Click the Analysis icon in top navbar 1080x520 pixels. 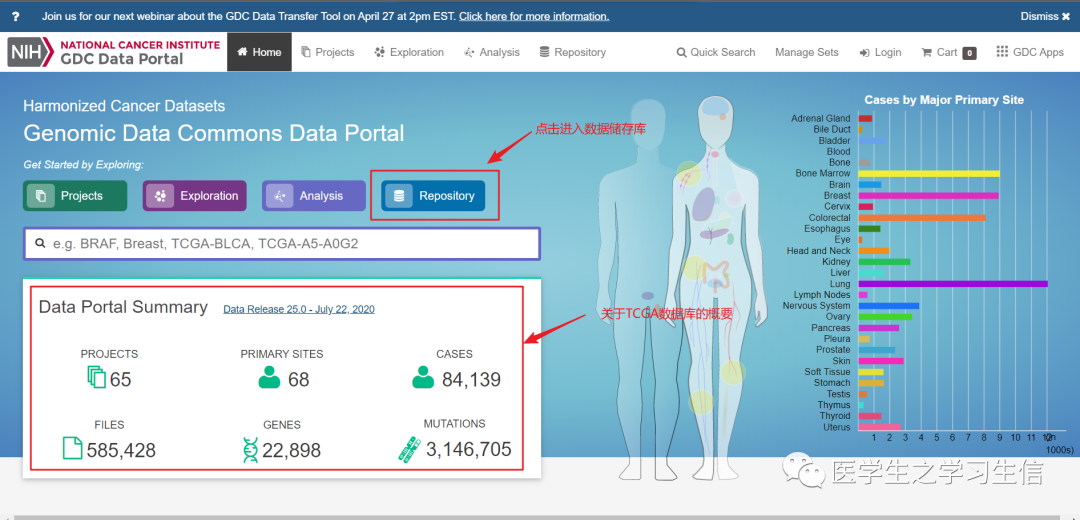tap(469, 52)
